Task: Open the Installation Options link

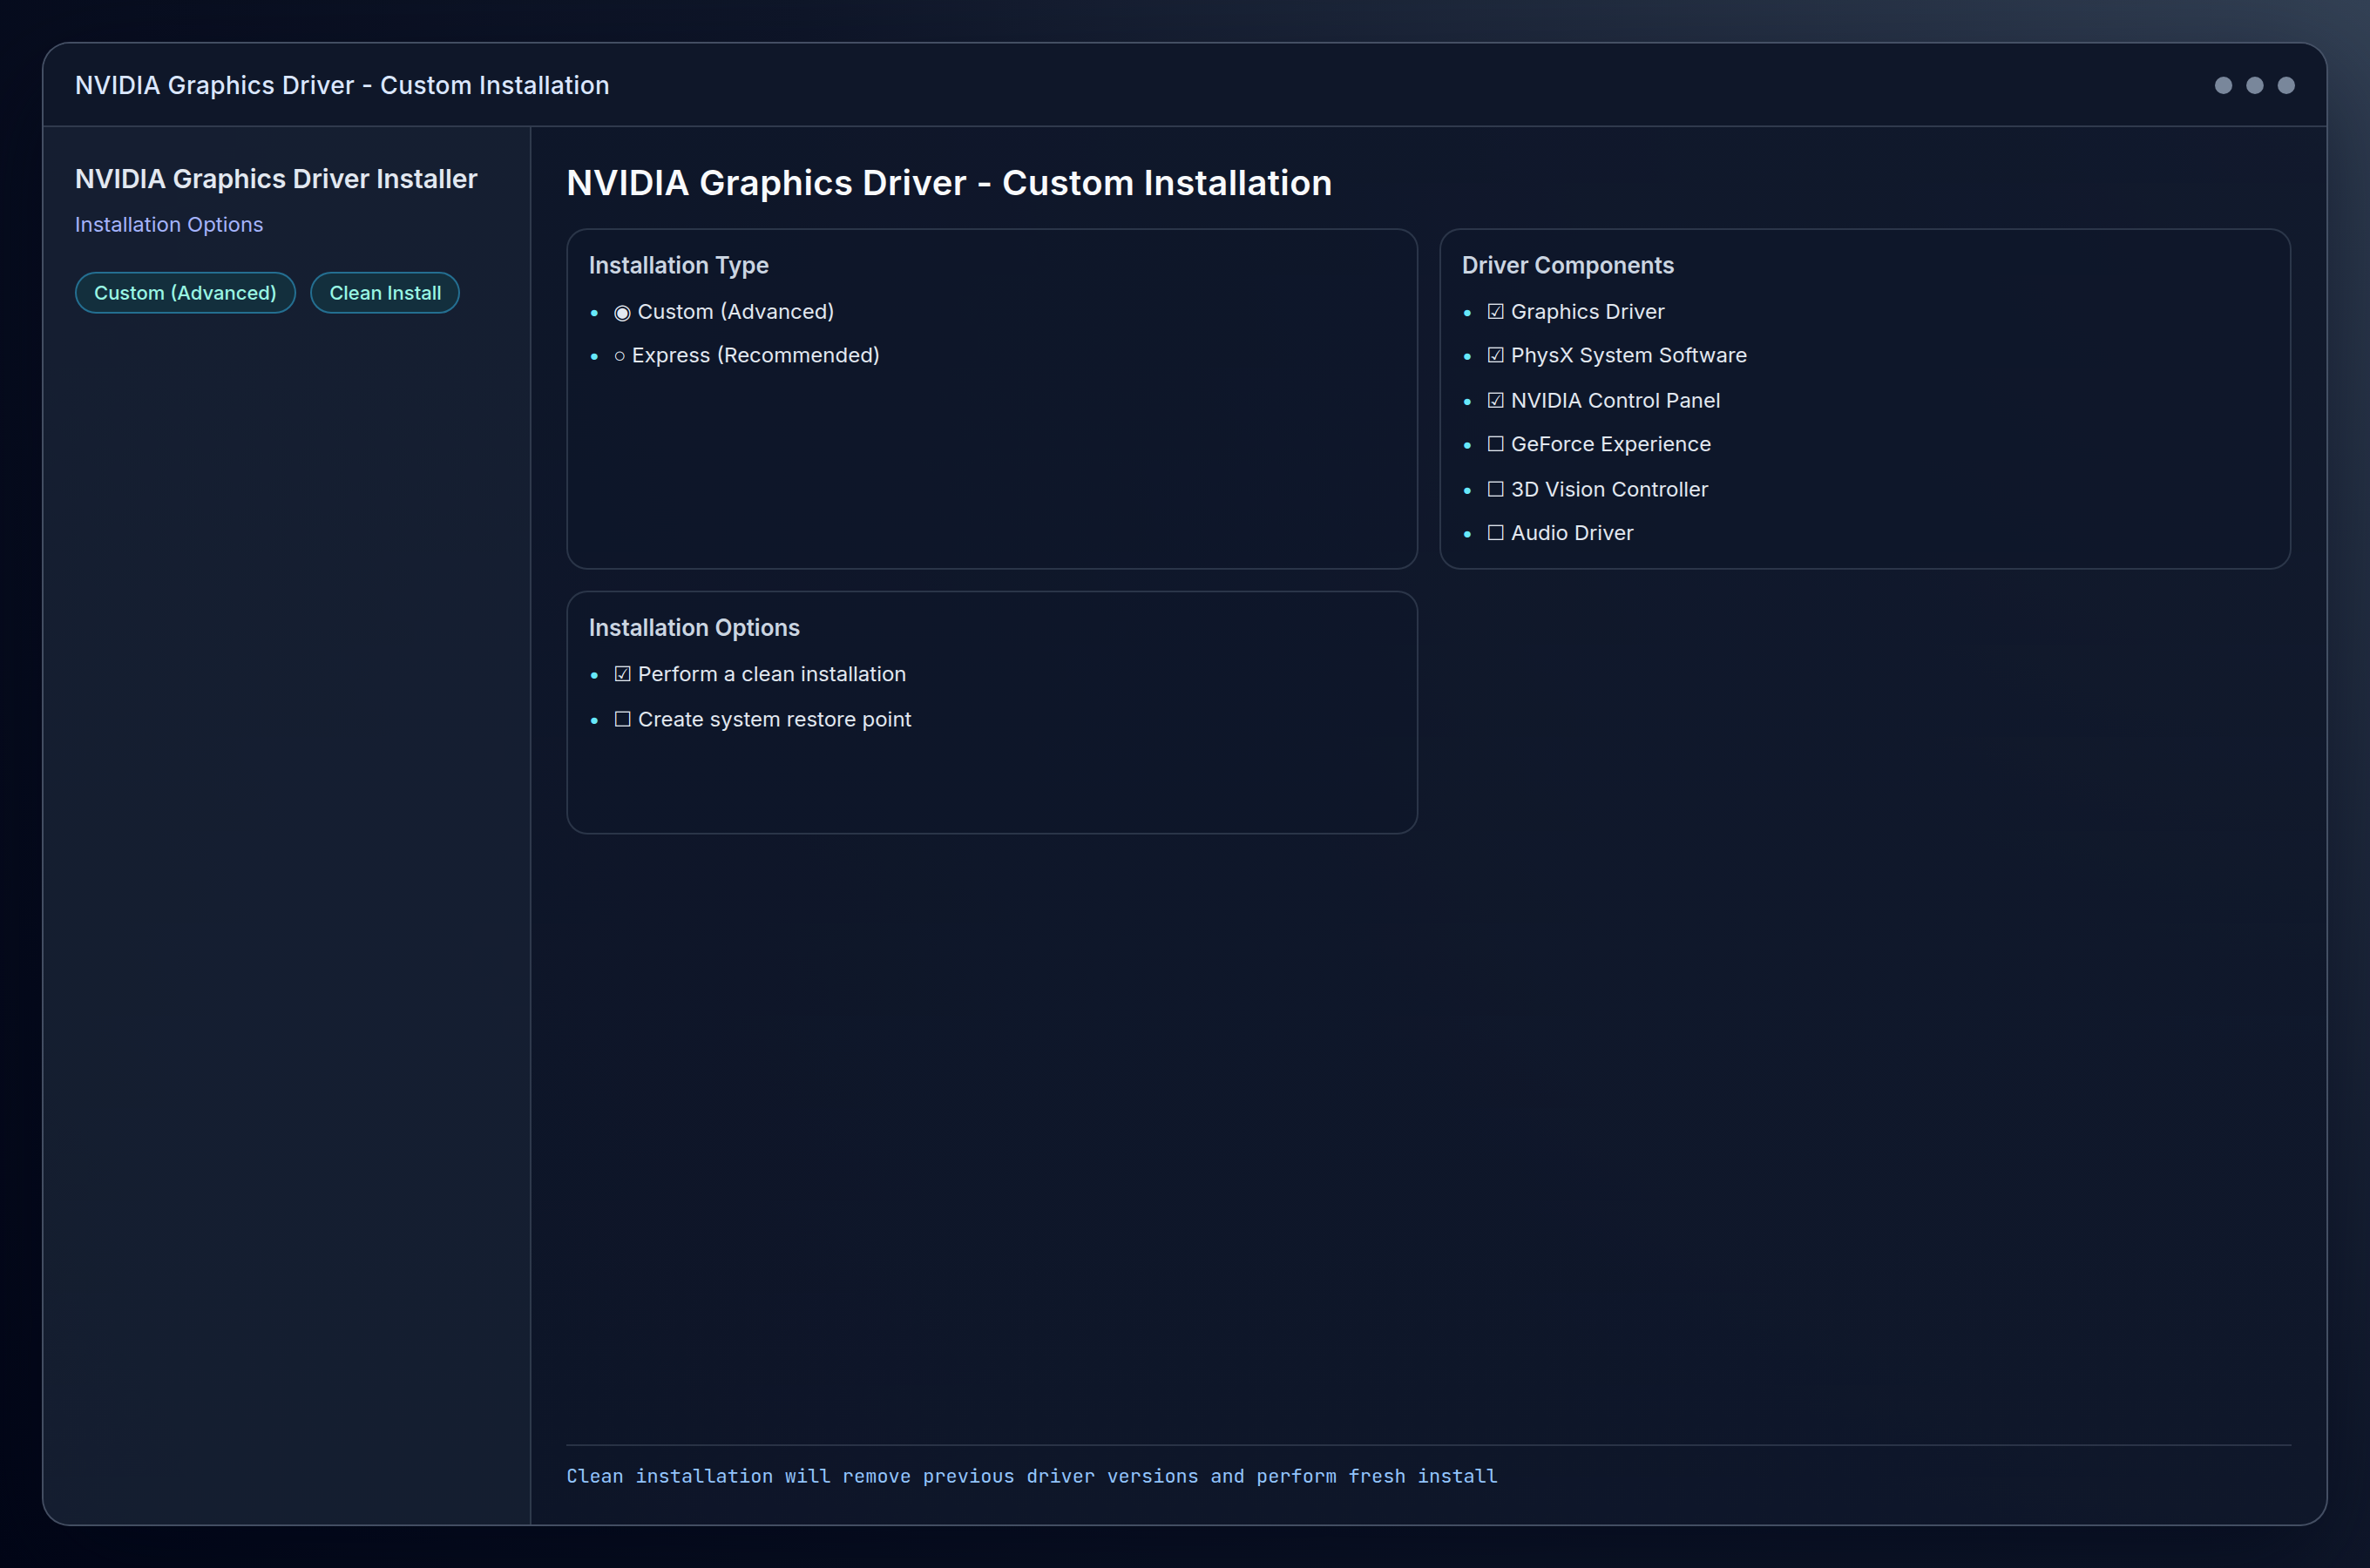Action: coord(168,224)
